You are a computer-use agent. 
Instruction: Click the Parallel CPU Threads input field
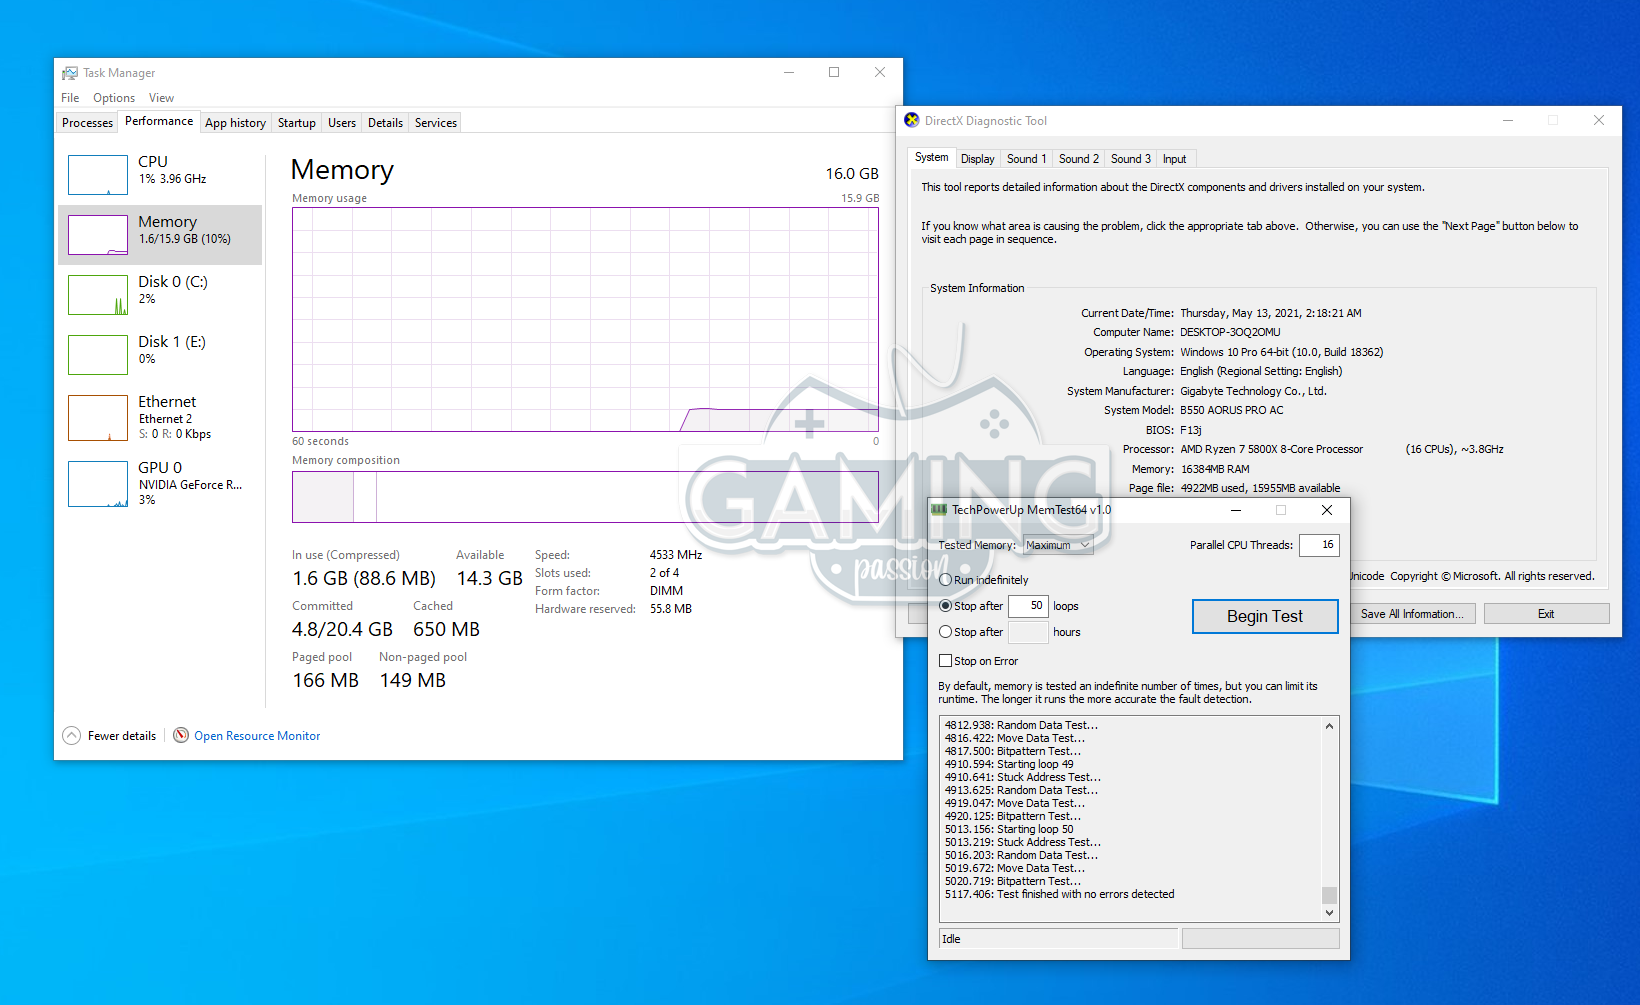[x=1318, y=545]
